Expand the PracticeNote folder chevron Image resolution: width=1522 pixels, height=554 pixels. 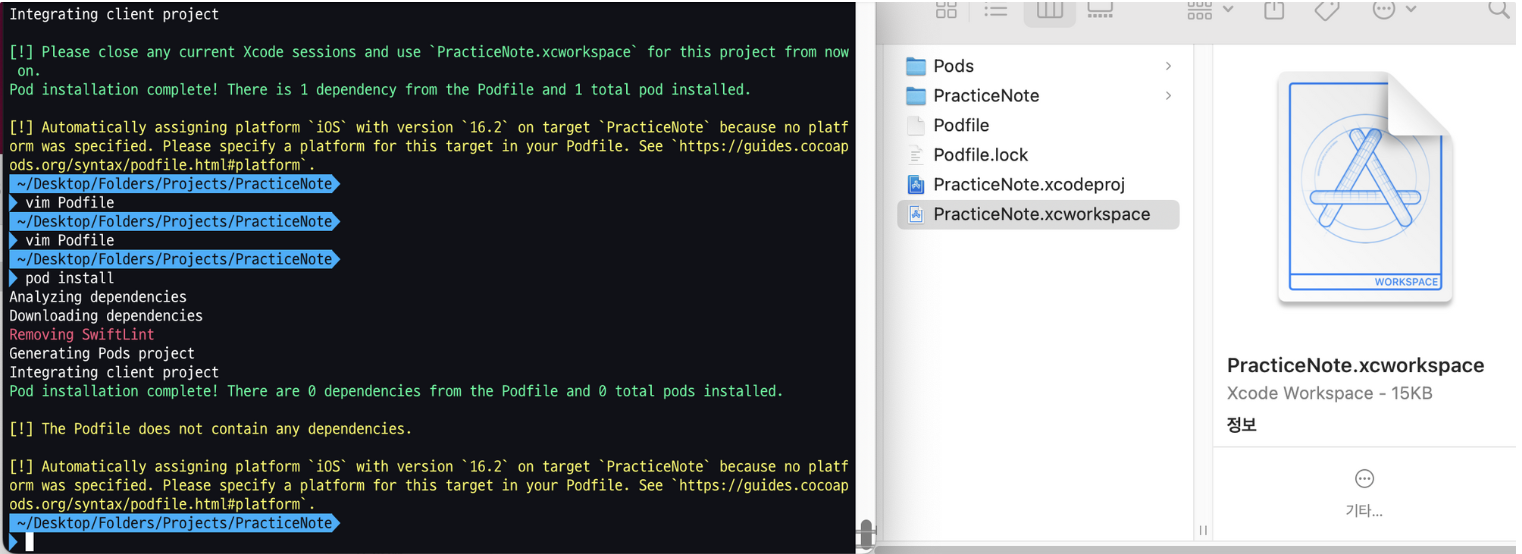click(x=1168, y=96)
